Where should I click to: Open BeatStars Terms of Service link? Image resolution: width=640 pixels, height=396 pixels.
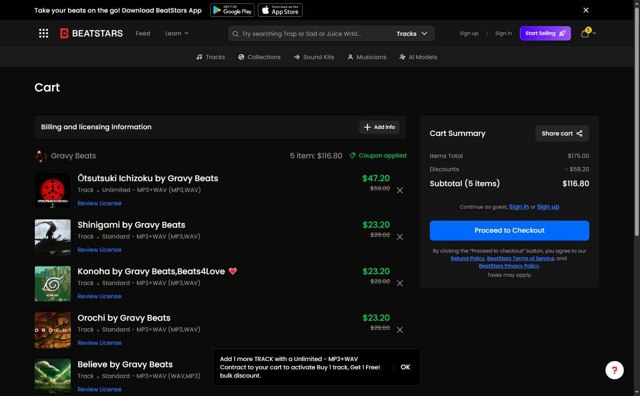click(x=520, y=258)
